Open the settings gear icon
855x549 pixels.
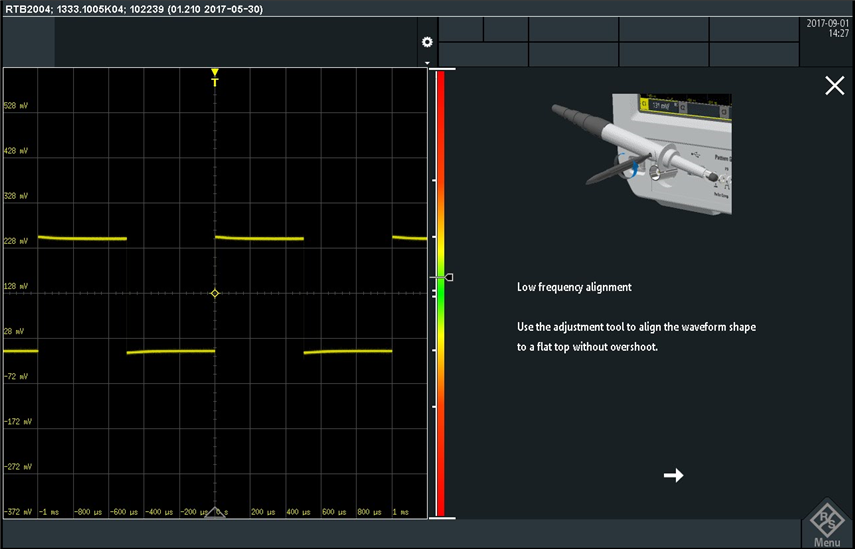pyautogui.click(x=427, y=42)
